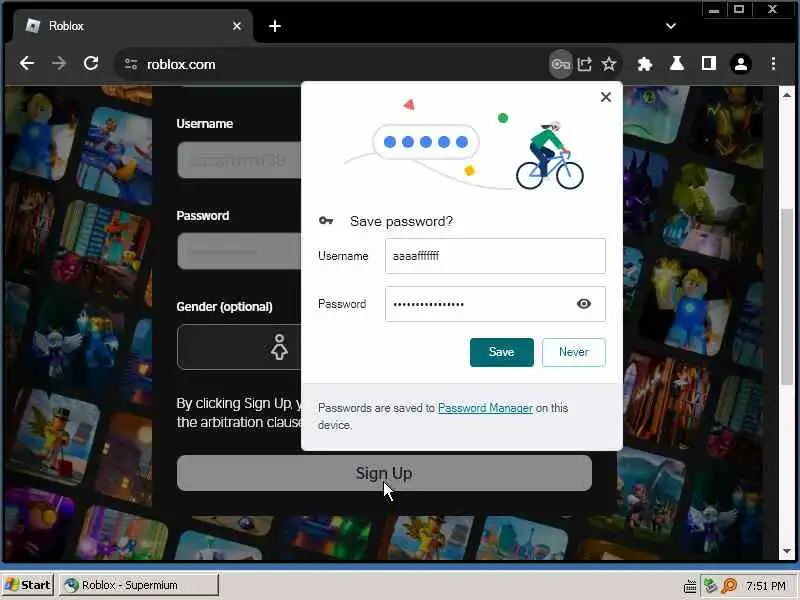The width and height of the screenshot is (800, 600).
Task: Reload the Roblox page
Action: (91, 64)
